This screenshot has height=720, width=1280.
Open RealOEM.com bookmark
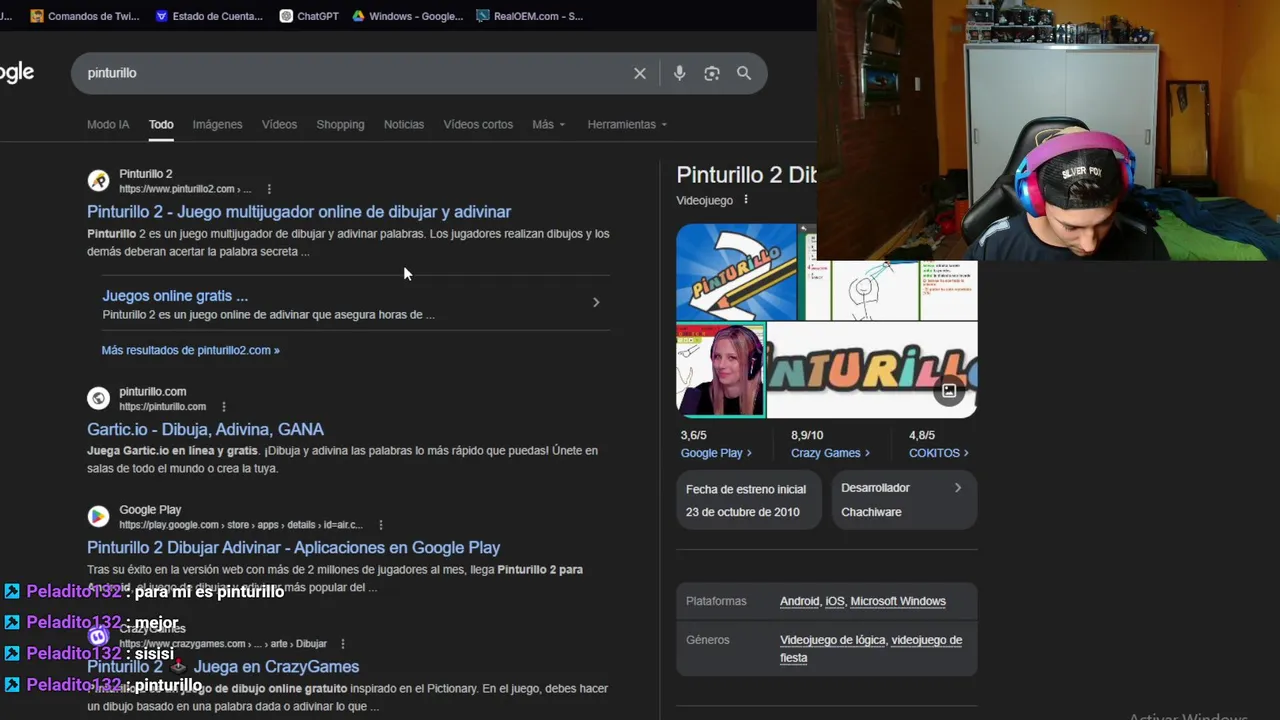pyautogui.click(x=530, y=16)
